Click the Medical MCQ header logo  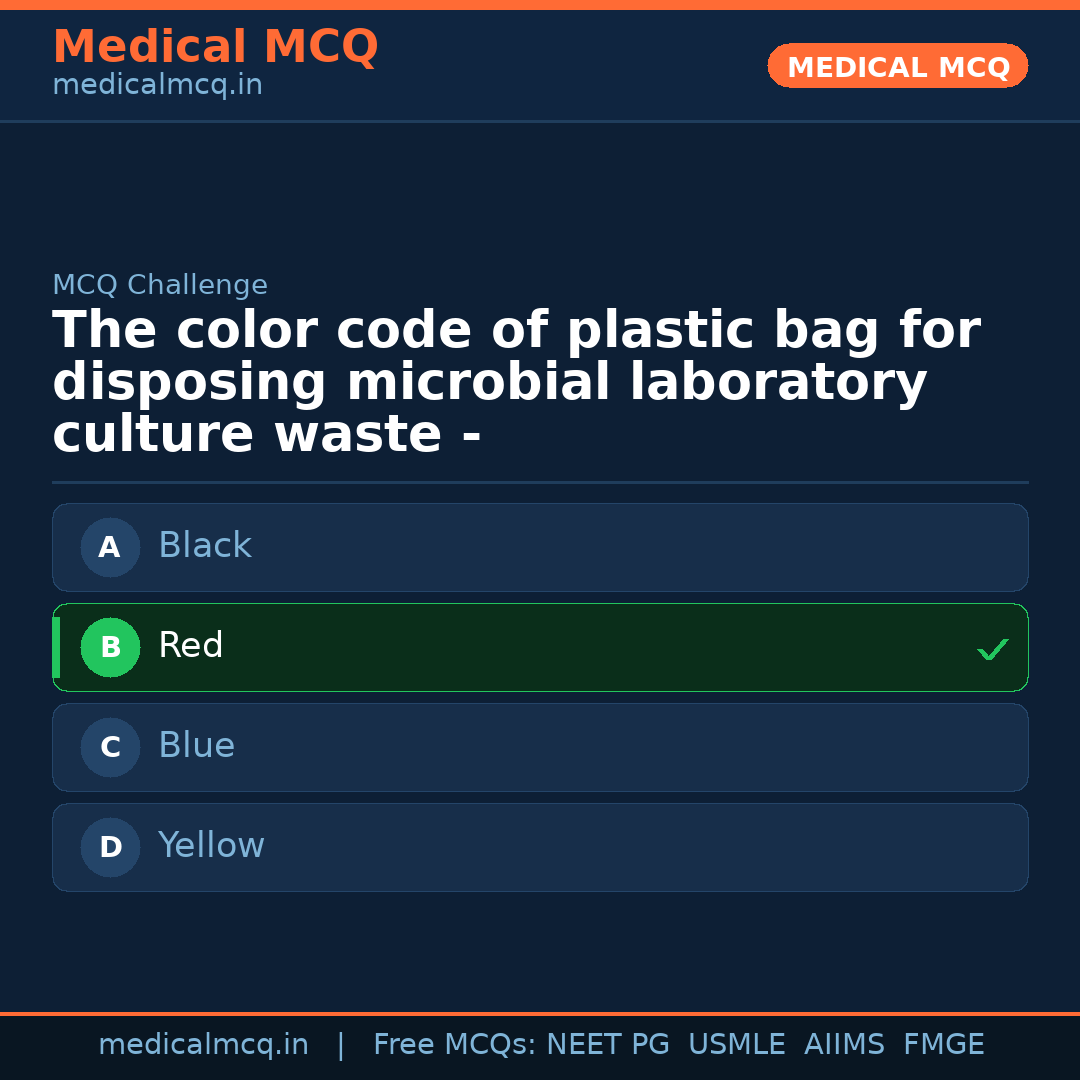click(x=215, y=46)
